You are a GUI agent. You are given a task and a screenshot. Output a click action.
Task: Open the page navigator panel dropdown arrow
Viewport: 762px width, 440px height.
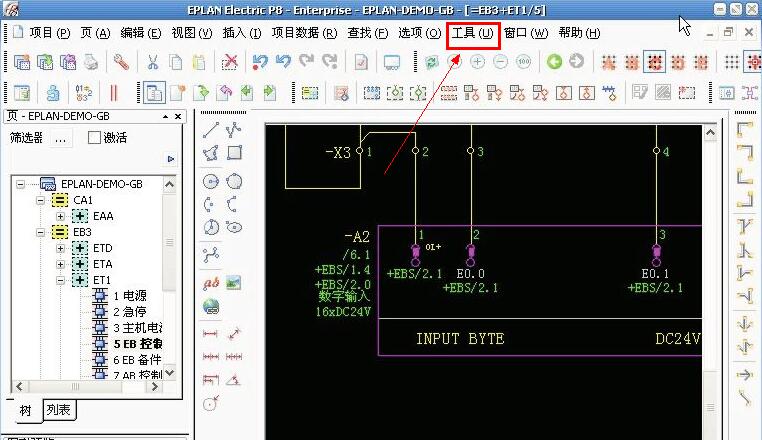tap(165, 117)
